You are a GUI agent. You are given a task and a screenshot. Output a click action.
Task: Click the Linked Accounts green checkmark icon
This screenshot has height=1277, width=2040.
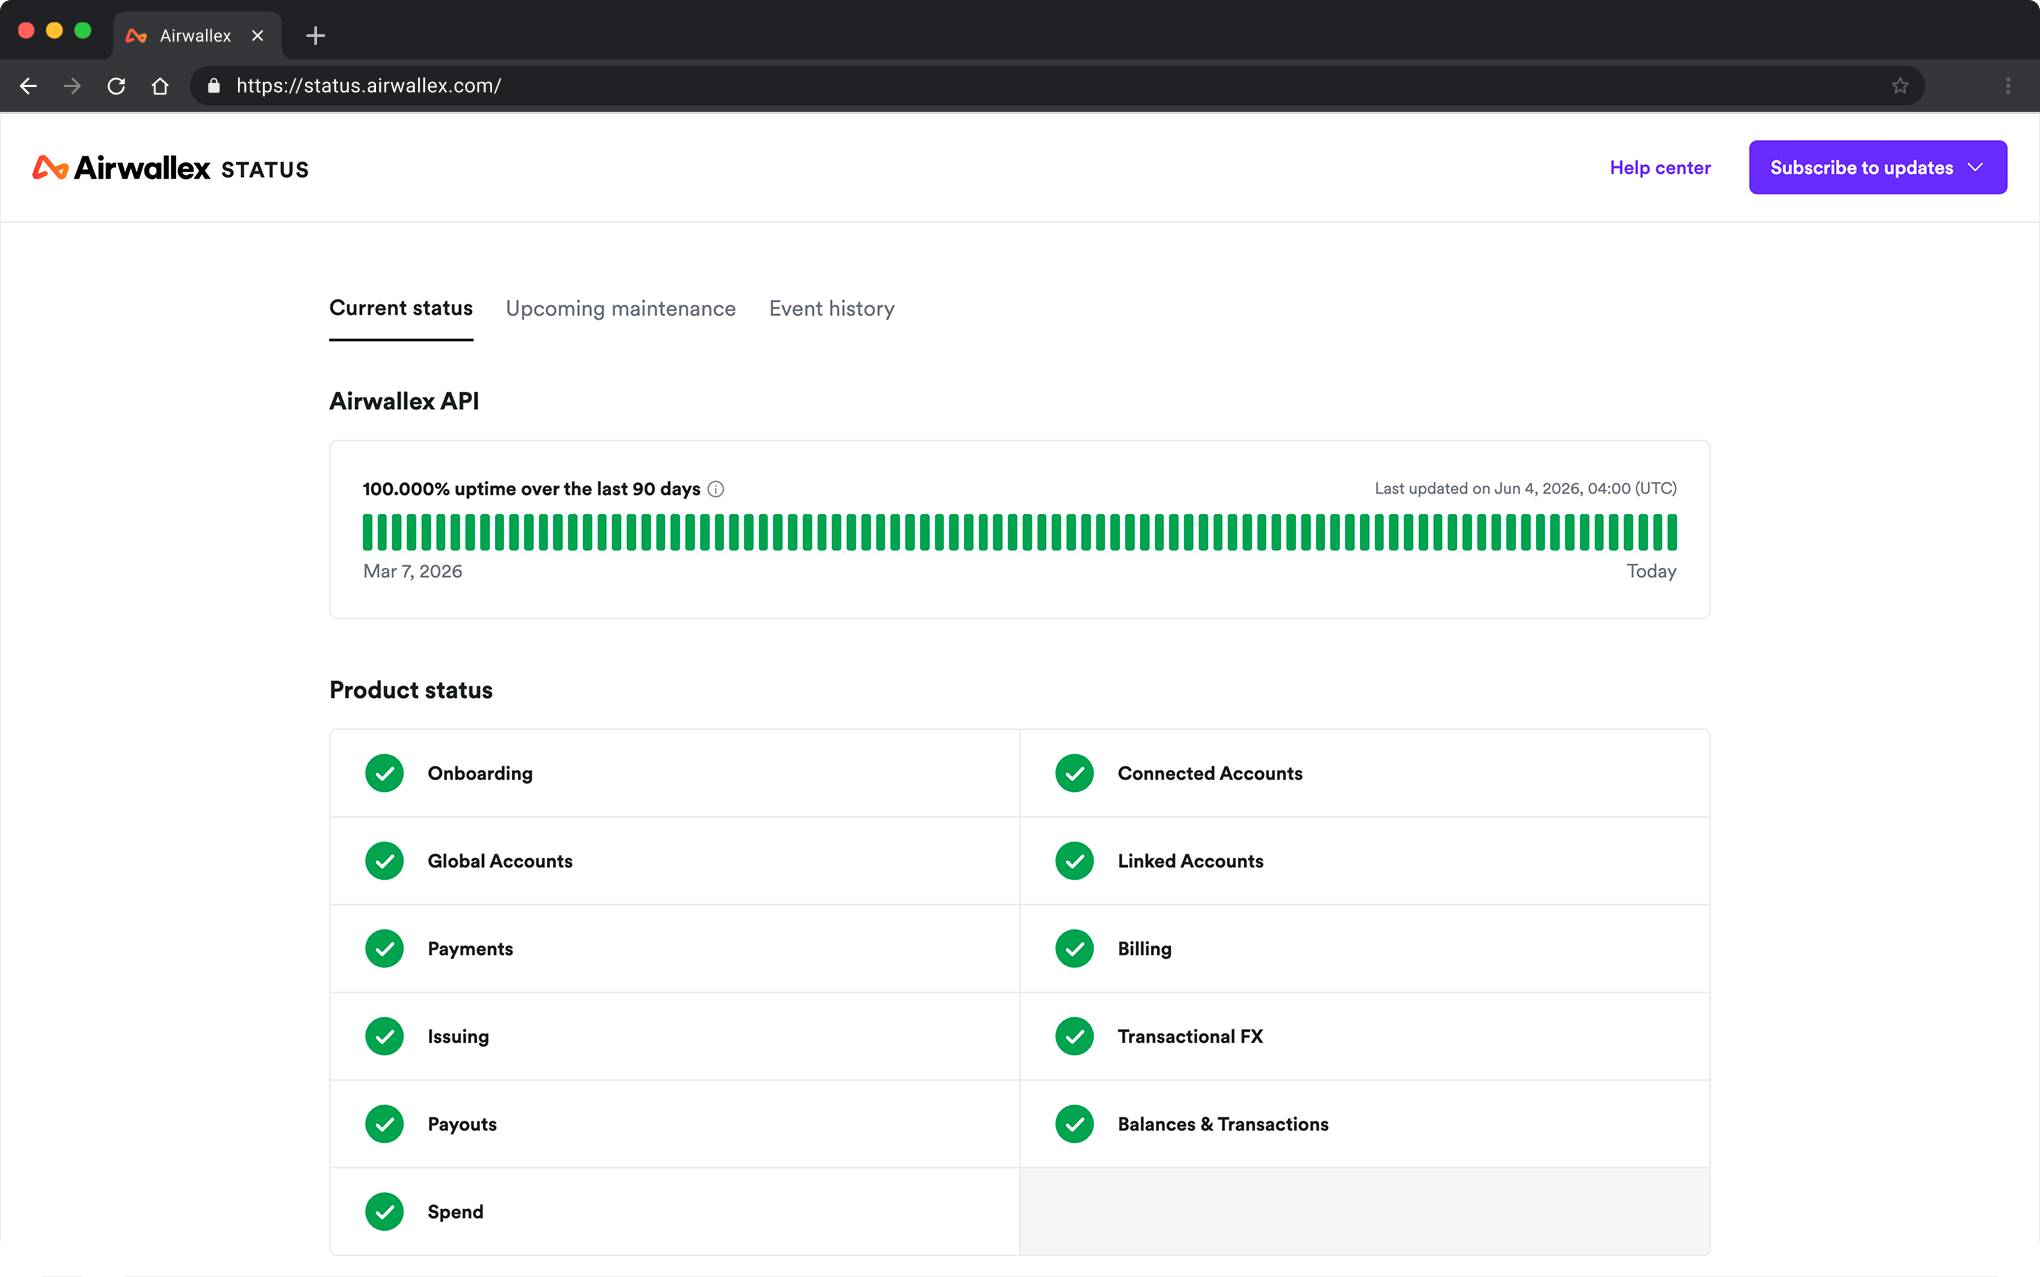point(1075,861)
